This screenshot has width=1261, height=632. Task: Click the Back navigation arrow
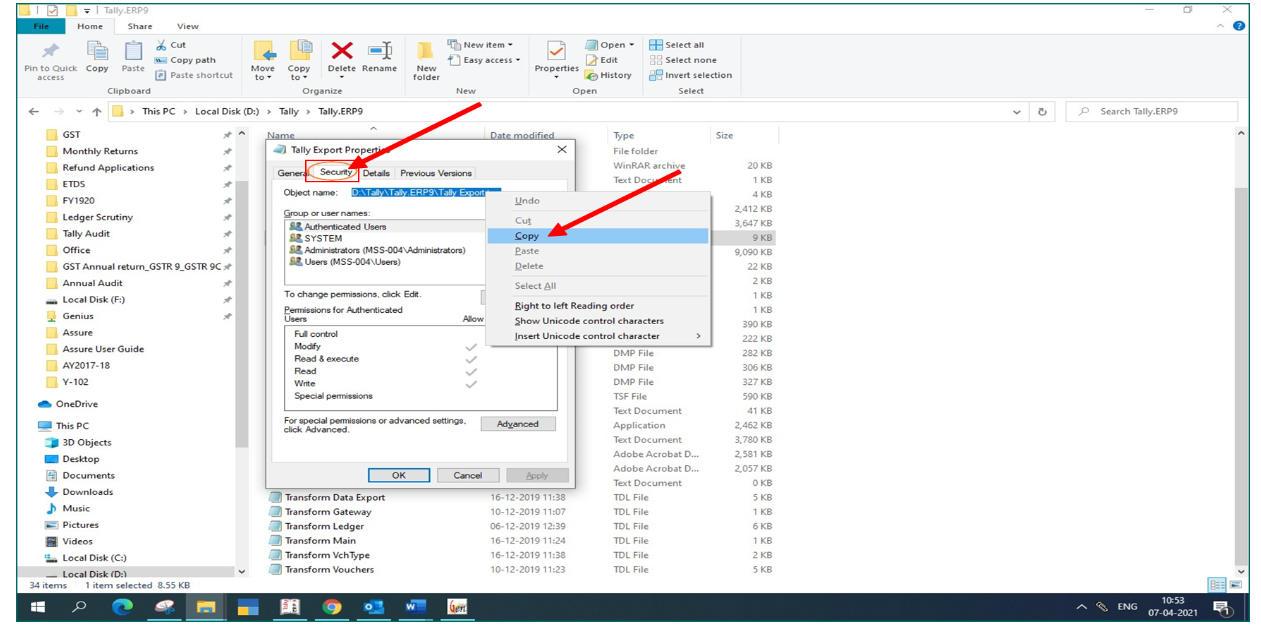tap(34, 112)
